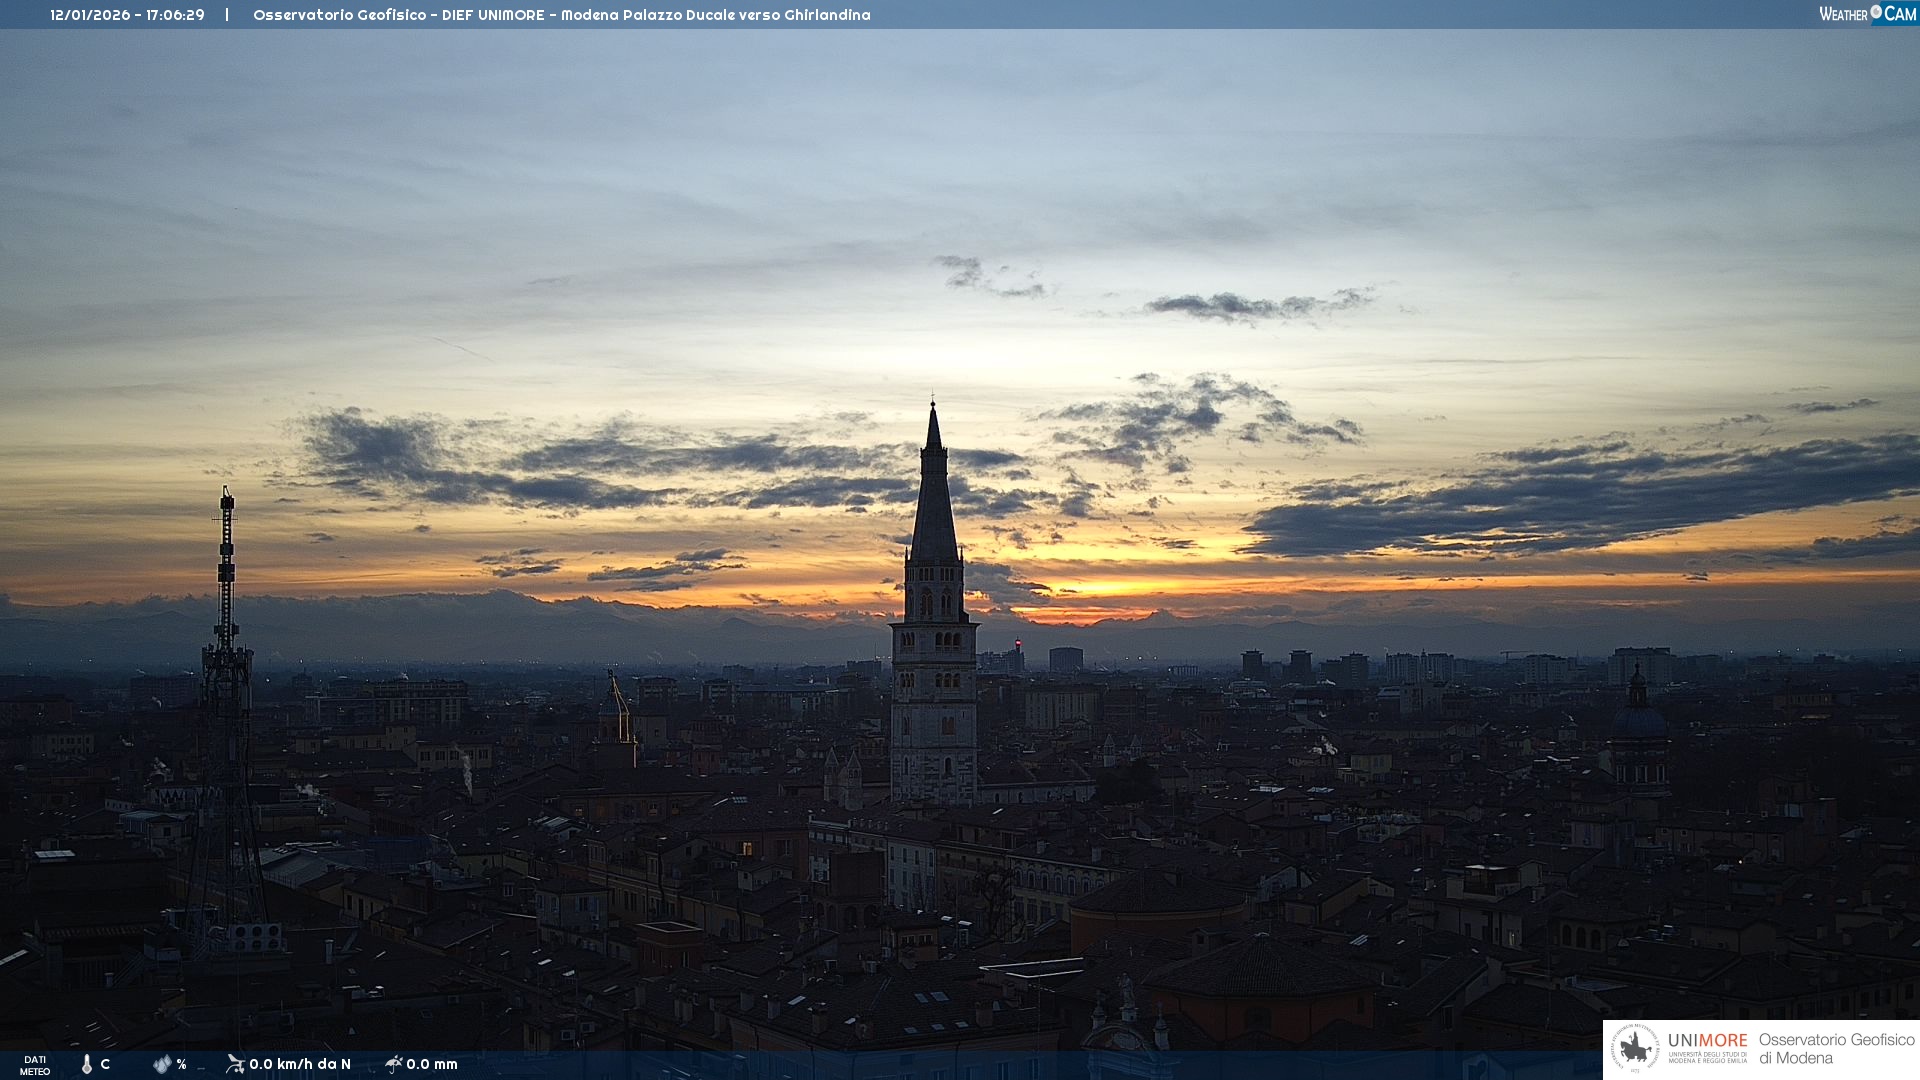The width and height of the screenshot is (1920, 1080).
Task: Click the UNIMORE university name text
Action: point(1707,1041)
